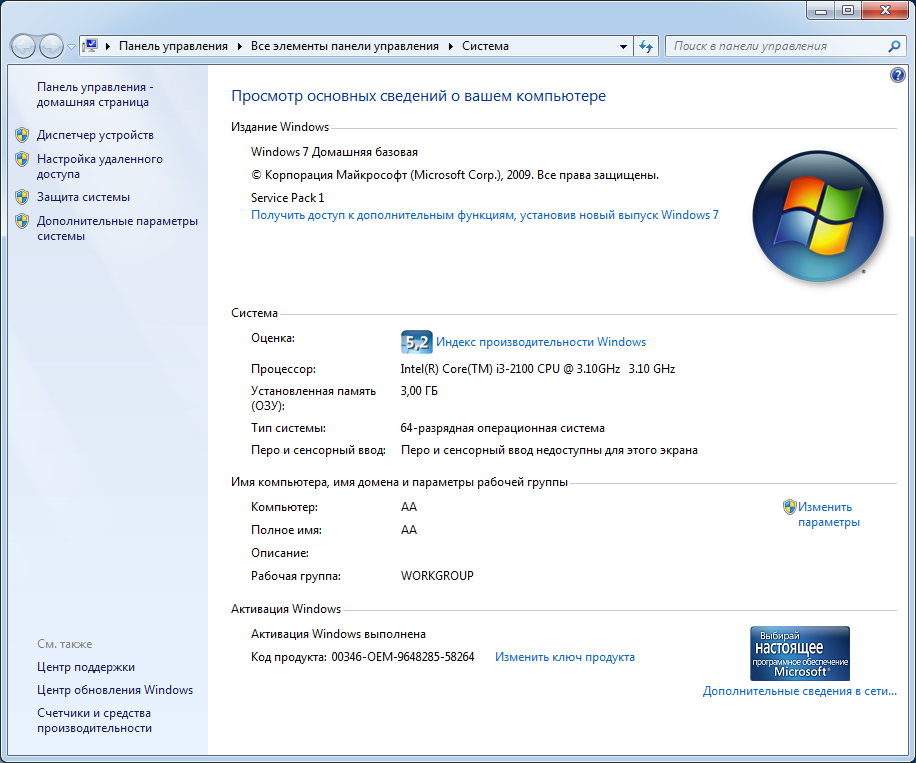This screenshot has height=763, width=916.
Task: Click the Forward navigation arrow button
Action: (x=51, y=46)
